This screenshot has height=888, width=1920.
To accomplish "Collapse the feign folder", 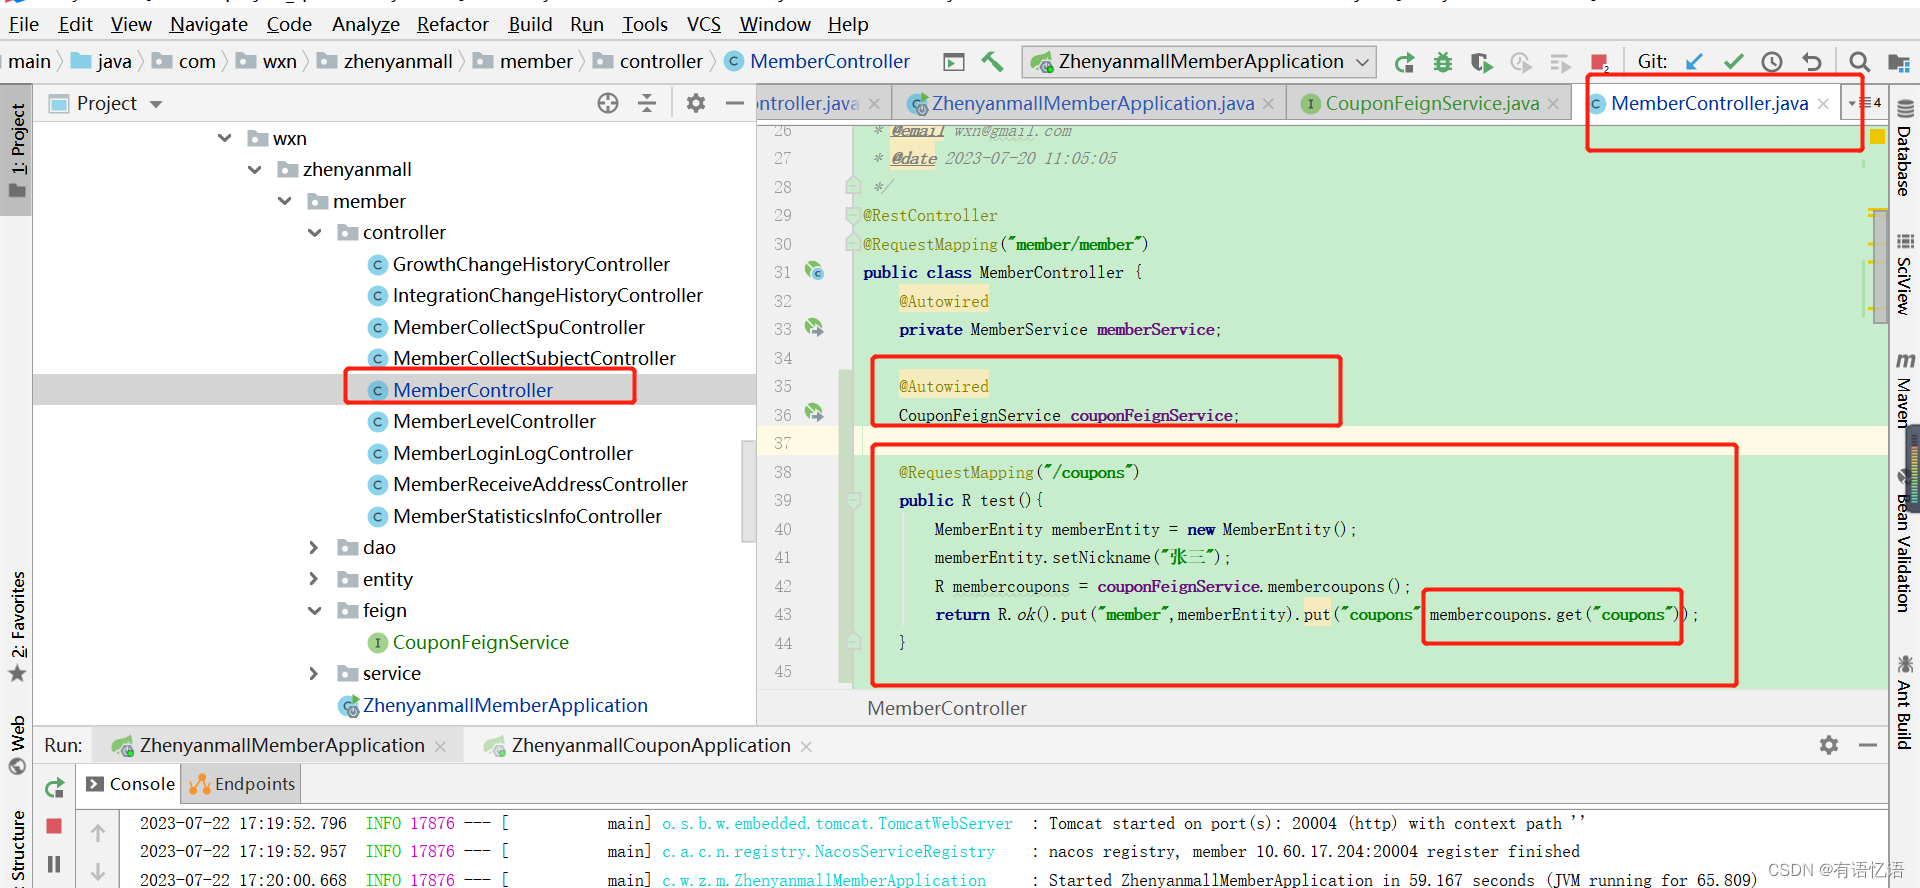I will (x=315, y=611).
